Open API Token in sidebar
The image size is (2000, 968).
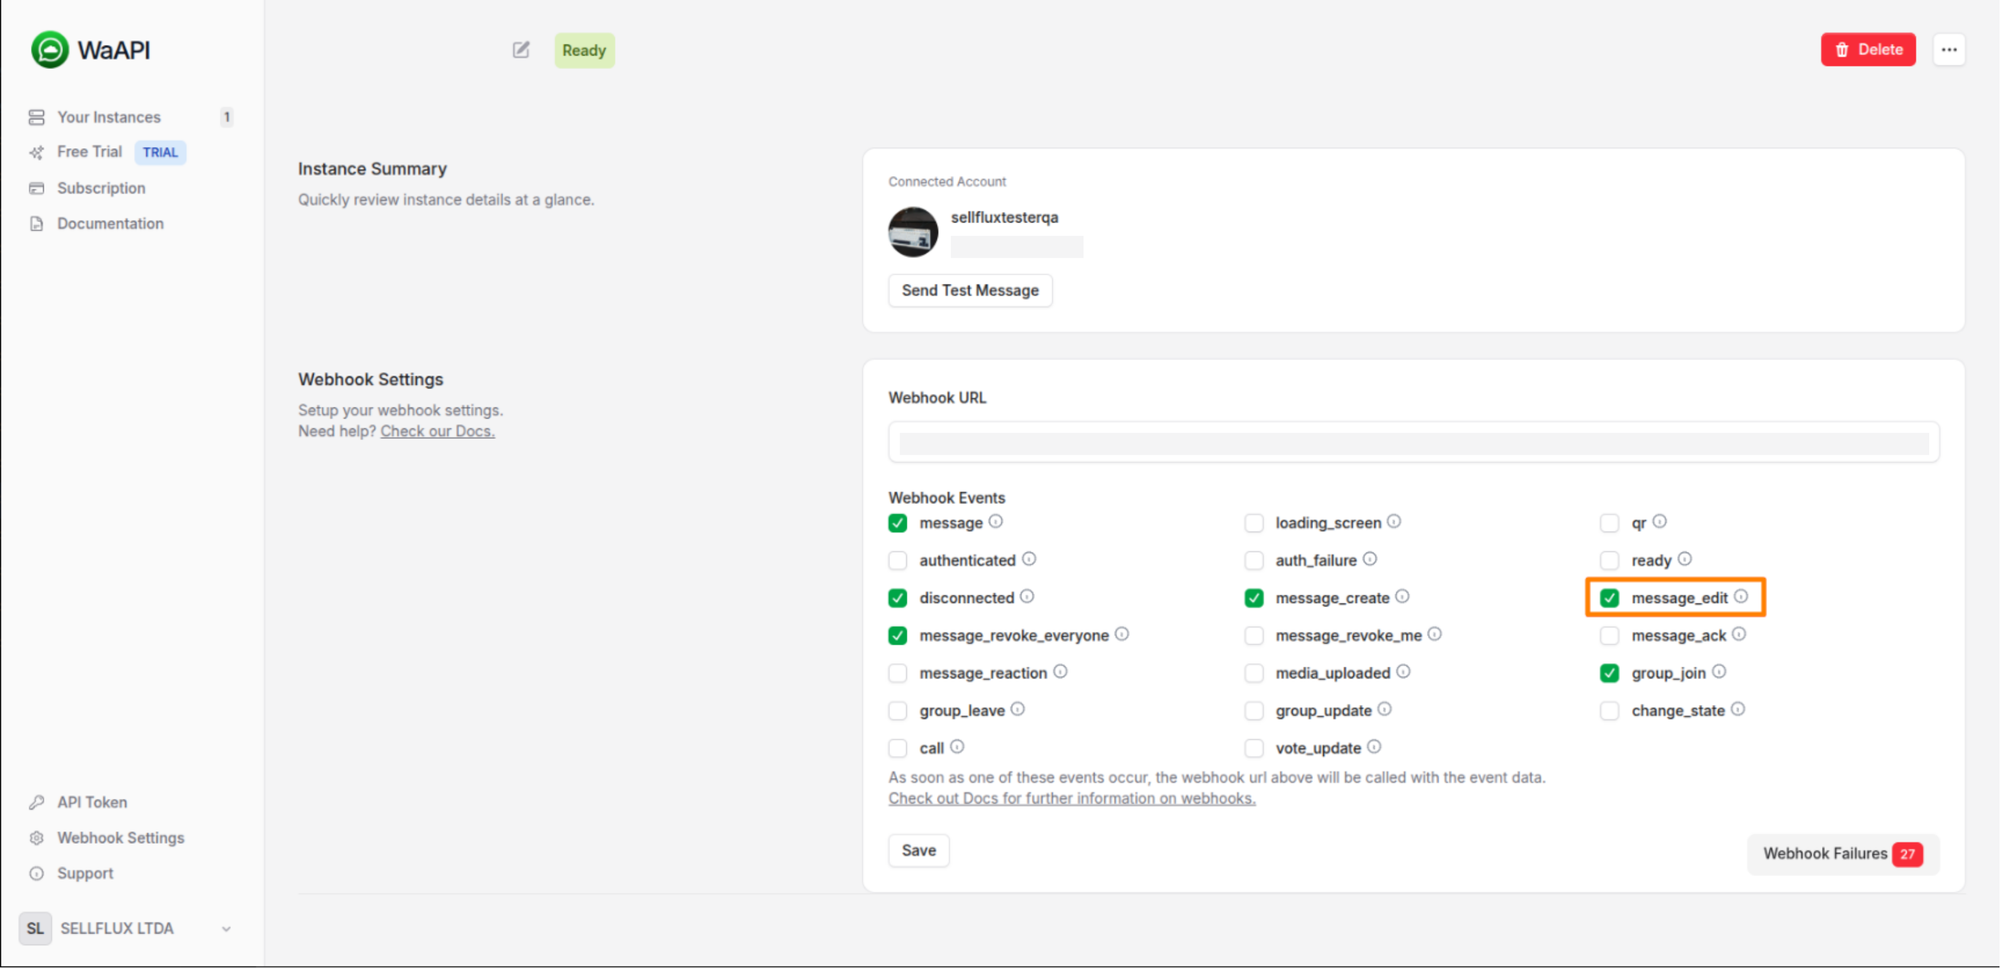[x=92, y=802]
